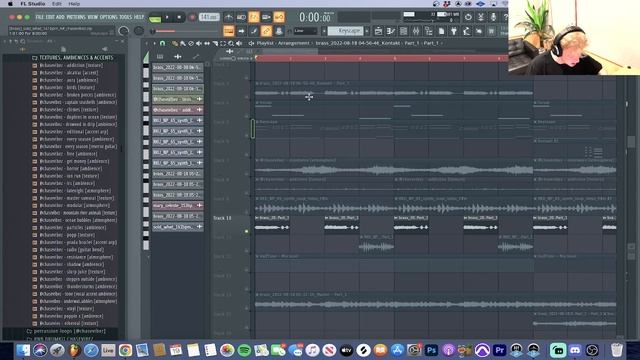Open the Line snap dropdown
640x360 pixels.
[305, 31]
